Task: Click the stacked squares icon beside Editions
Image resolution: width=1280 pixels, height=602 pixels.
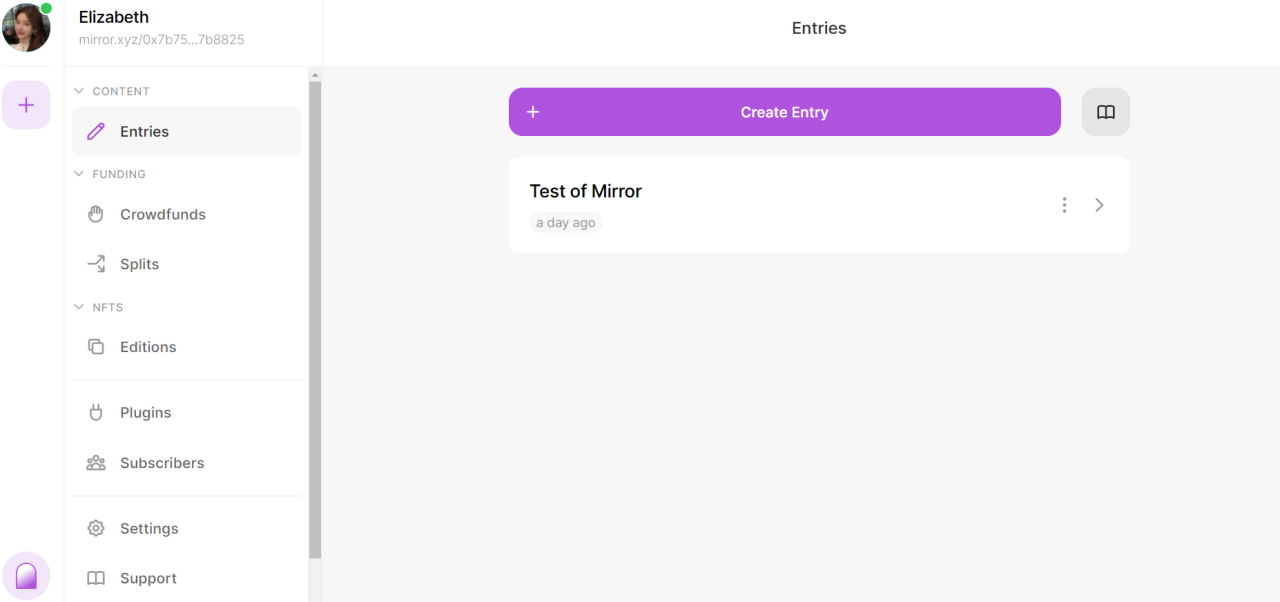Action: 96,347
